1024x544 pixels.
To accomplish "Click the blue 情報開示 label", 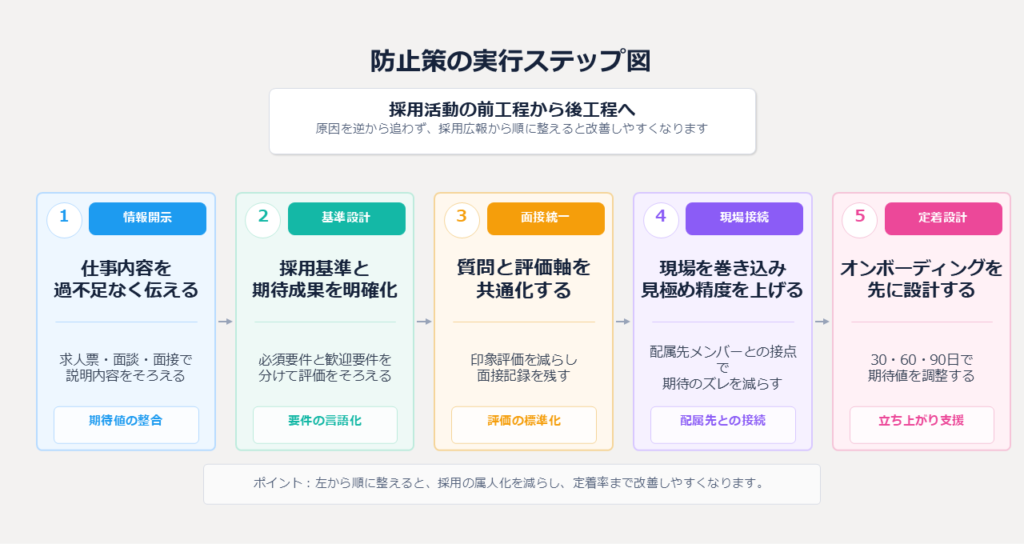I will click(x=147, y=218).
